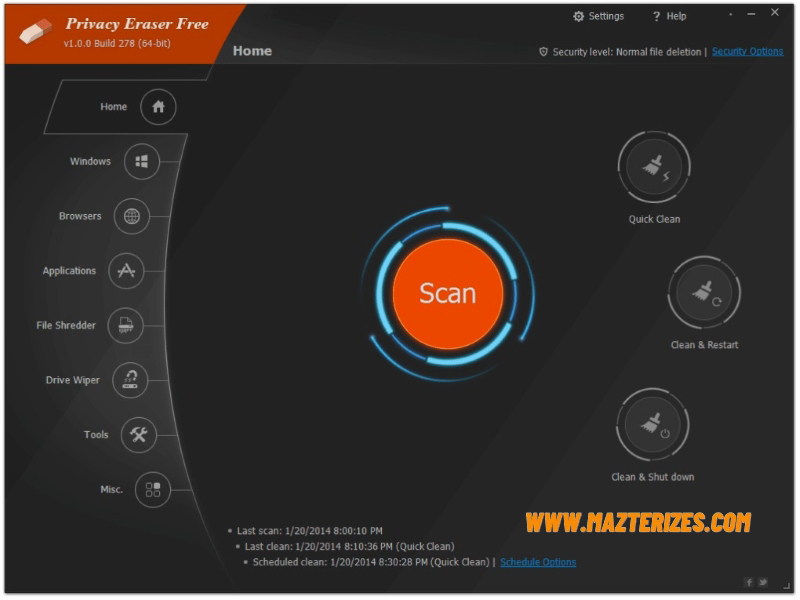This screenshot has height=600, width=800.
Task: Switch to the Browsers tab label
Action: (80, 216)
